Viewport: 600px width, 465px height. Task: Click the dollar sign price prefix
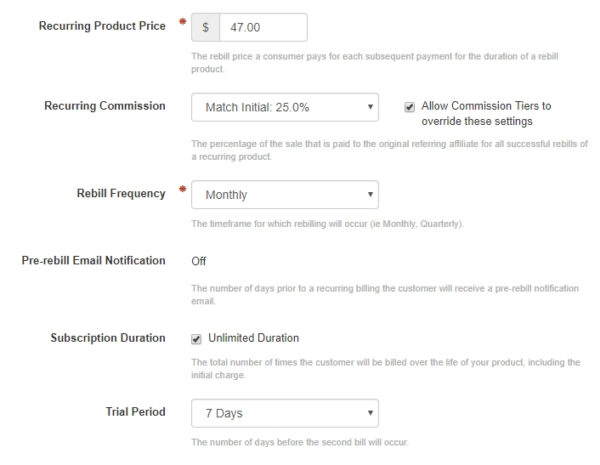[x=205, y=28]
